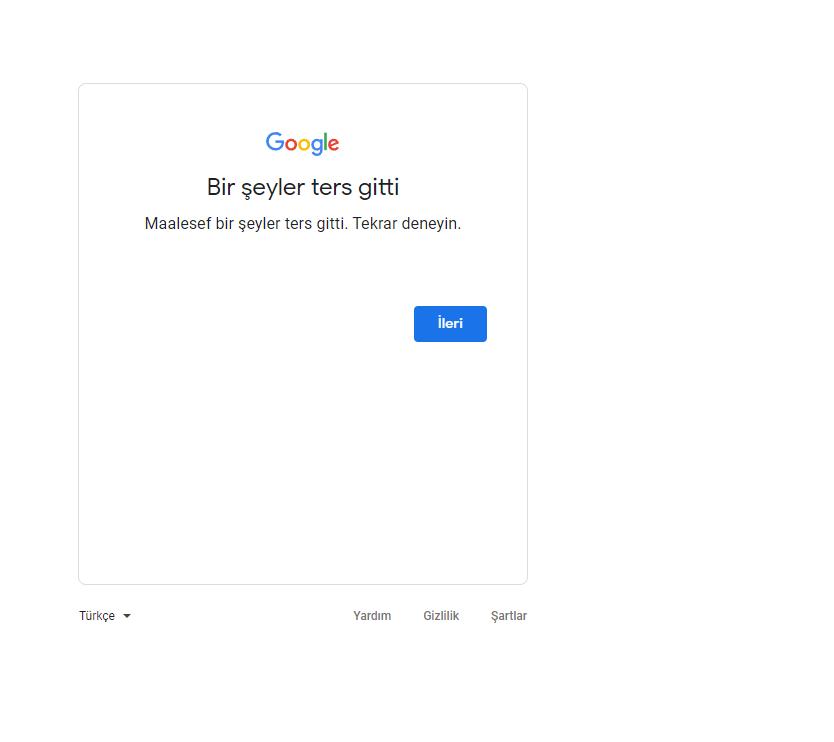Open the Türkçe language dropdown
Screen dimensions: 834x742
point(105,615)
